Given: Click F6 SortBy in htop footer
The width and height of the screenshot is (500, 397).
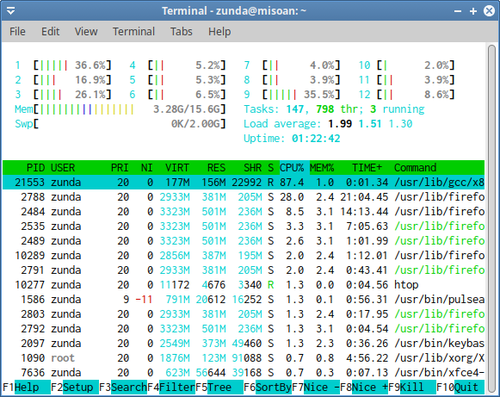Looking at the screenshot, I should pos(267,387).
